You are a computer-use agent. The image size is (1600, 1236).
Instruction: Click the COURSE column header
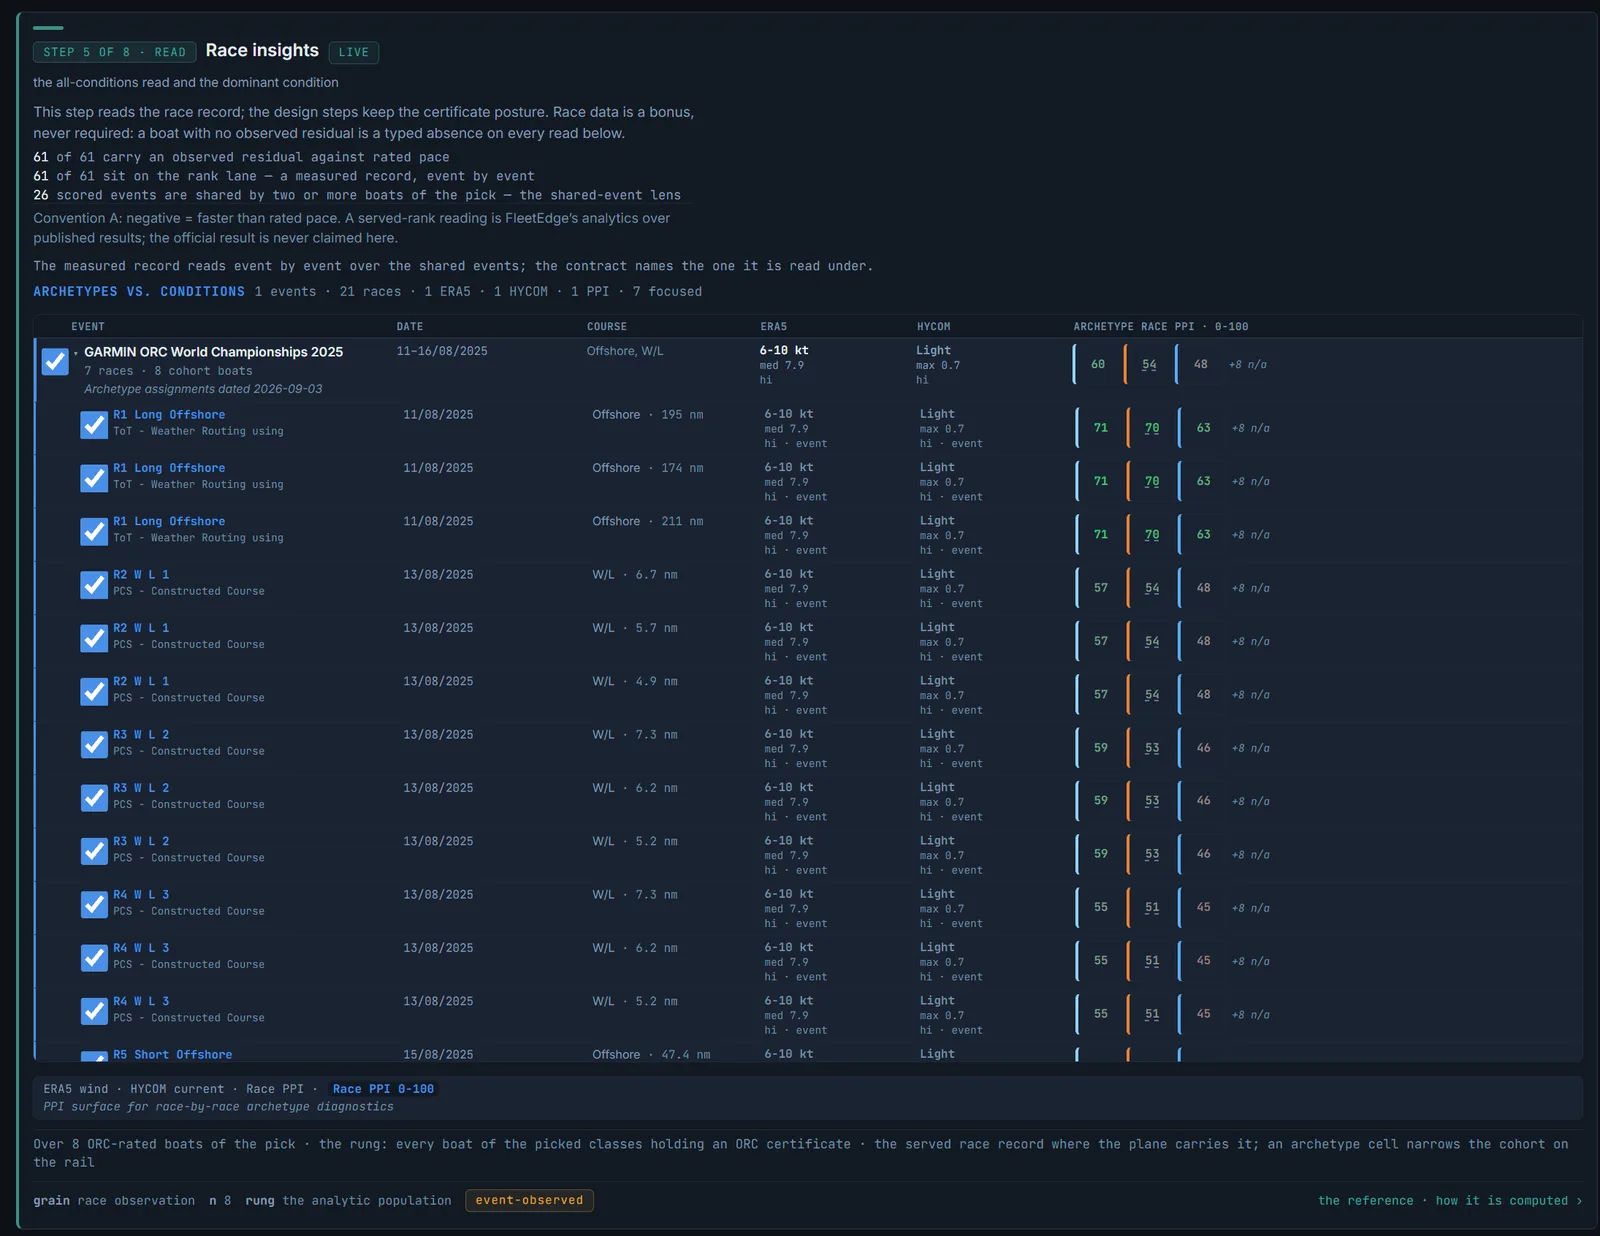pos(607,327)
